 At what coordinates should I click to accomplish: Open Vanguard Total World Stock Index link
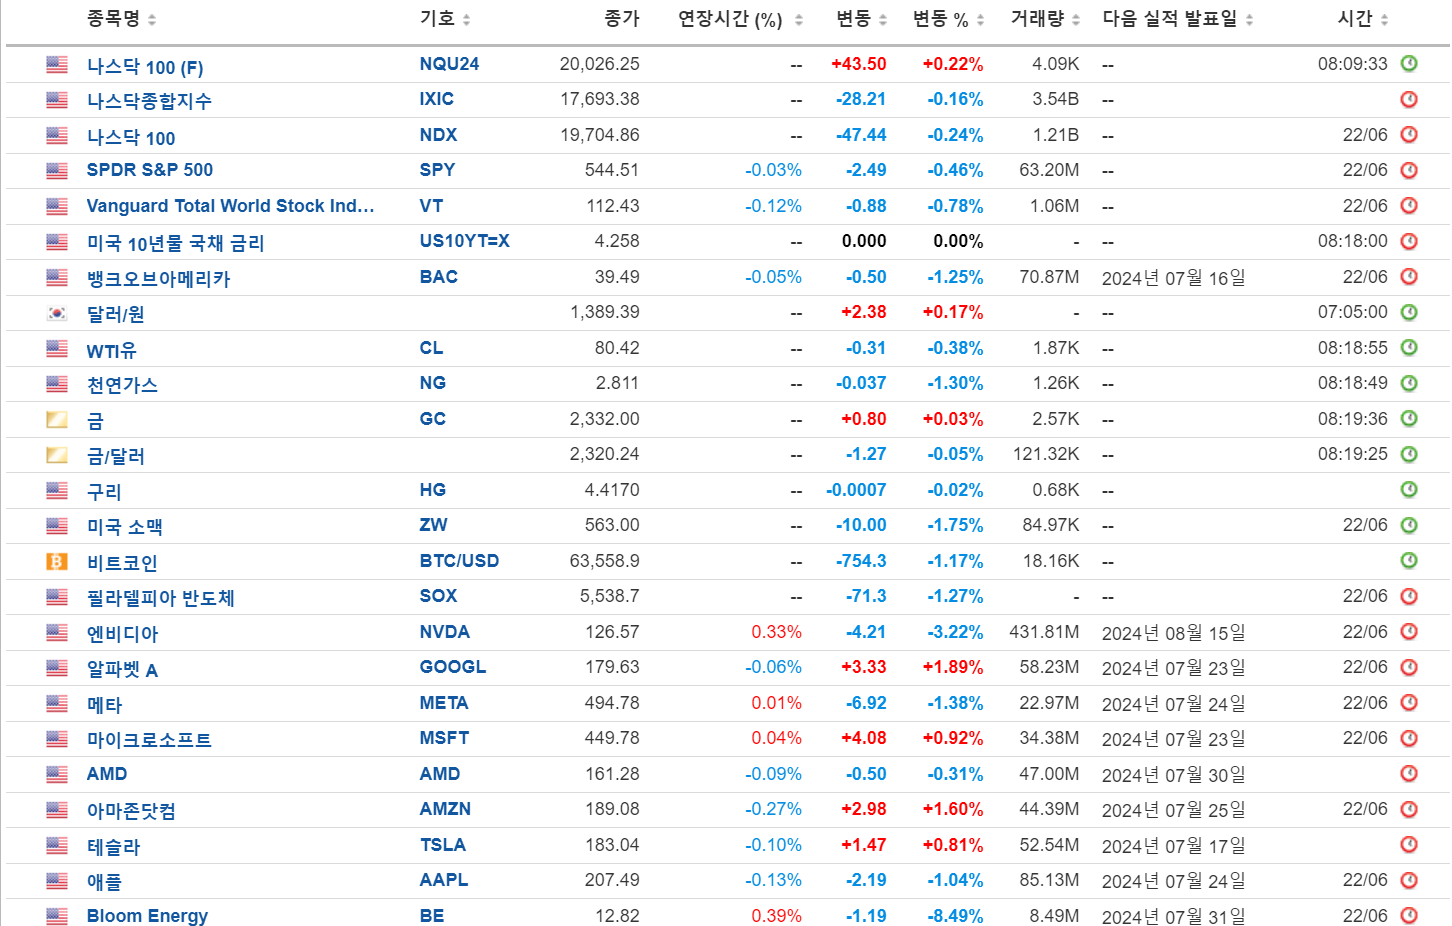(230, 206)
